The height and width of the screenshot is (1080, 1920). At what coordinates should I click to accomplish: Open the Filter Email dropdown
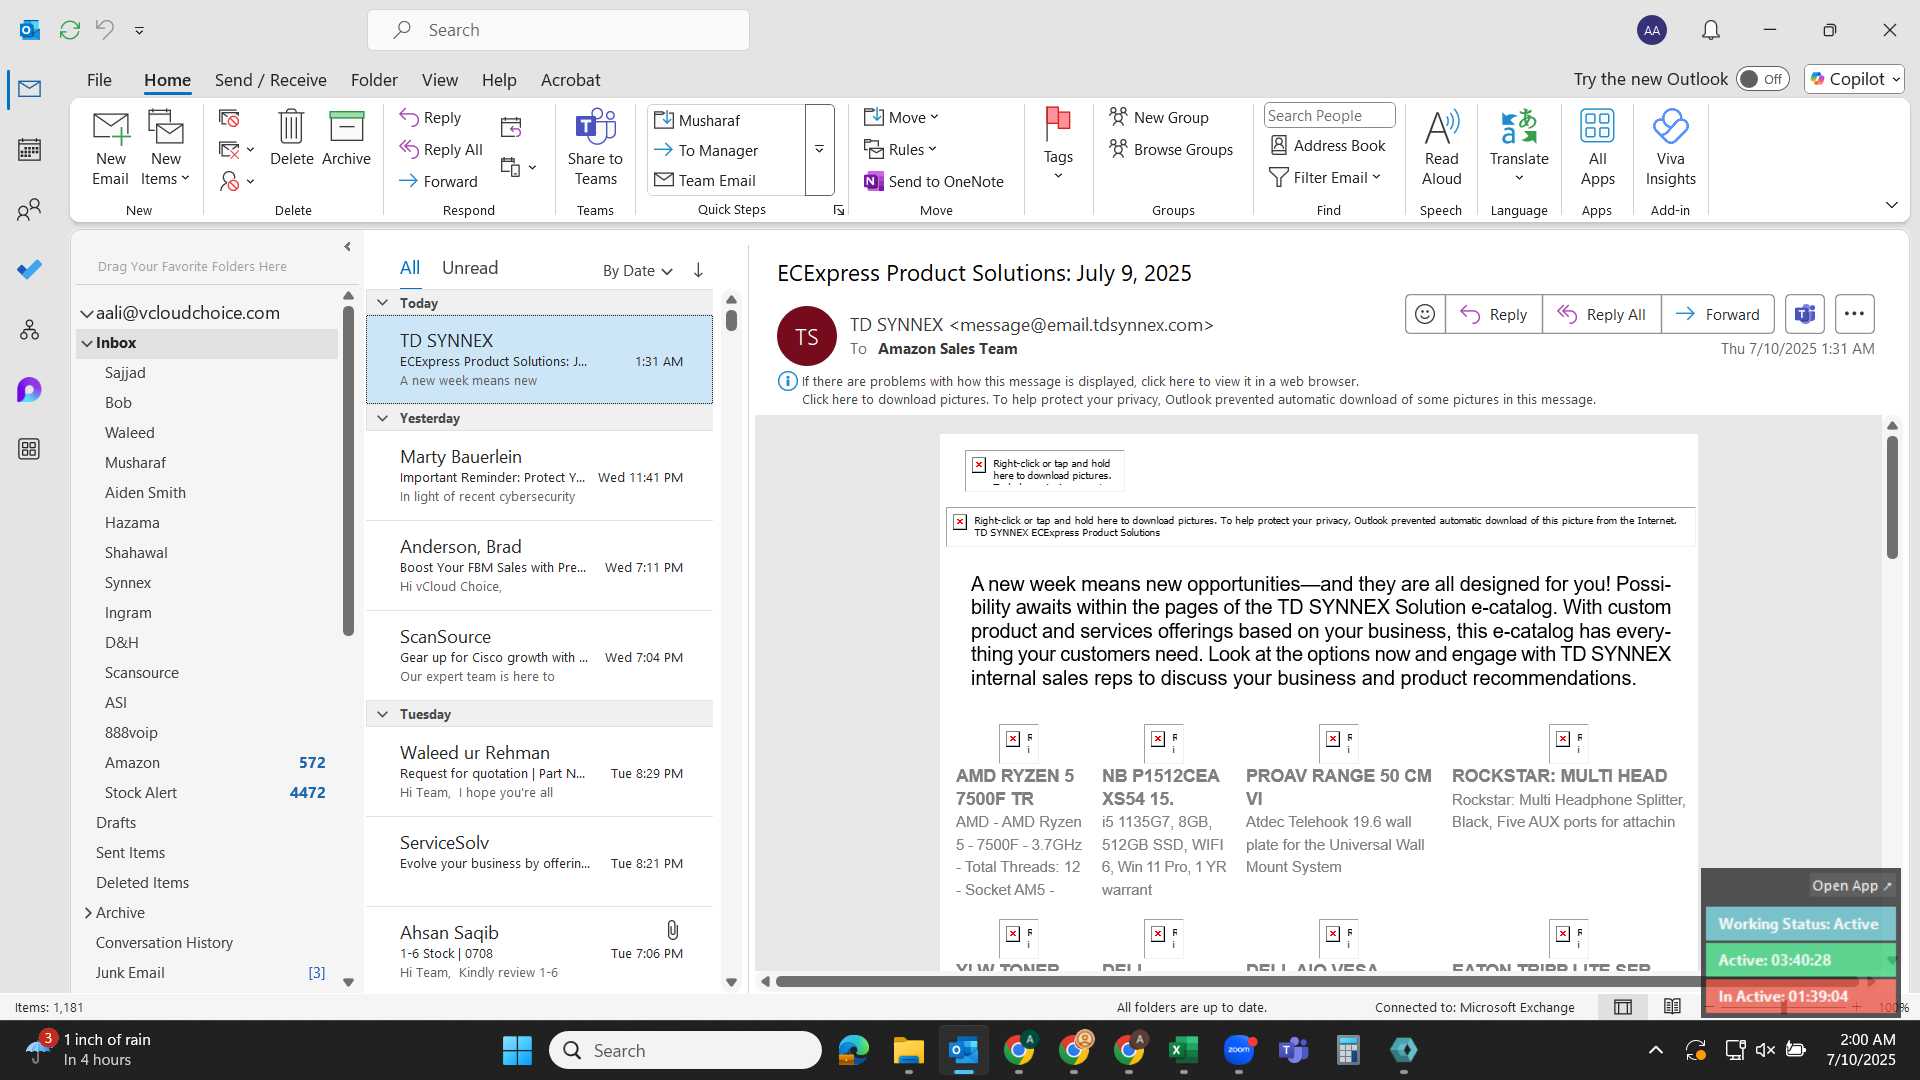point(1325,177)
